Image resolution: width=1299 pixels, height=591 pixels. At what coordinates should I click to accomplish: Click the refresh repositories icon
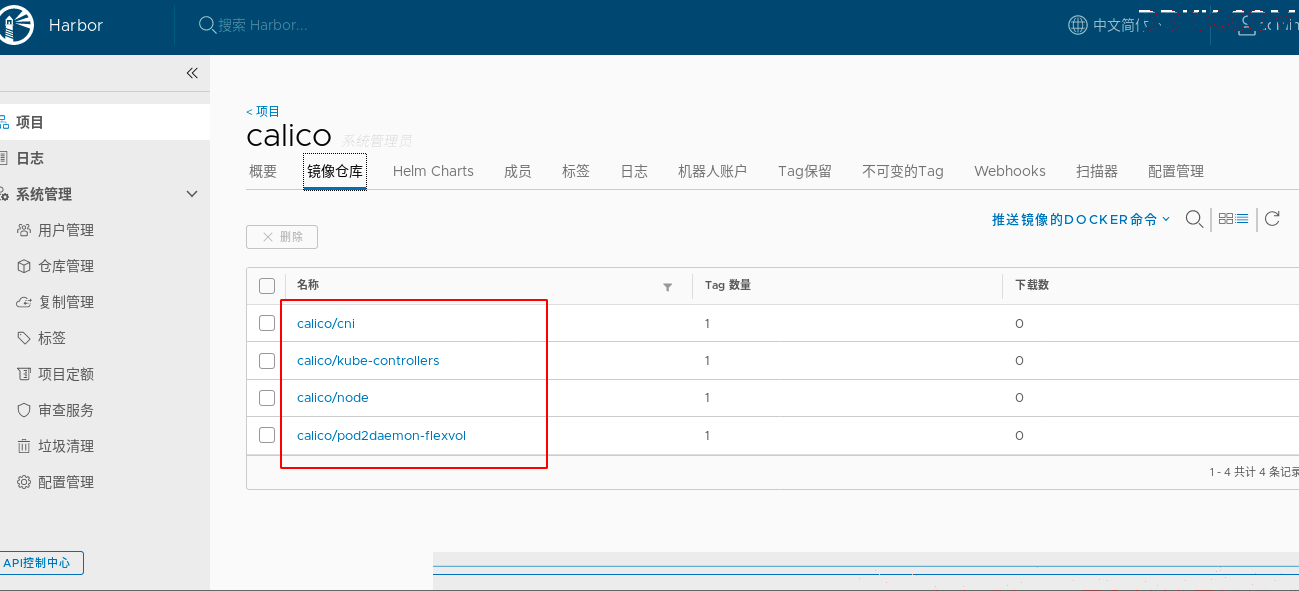pyautogui.click(x=1272, y=219)
